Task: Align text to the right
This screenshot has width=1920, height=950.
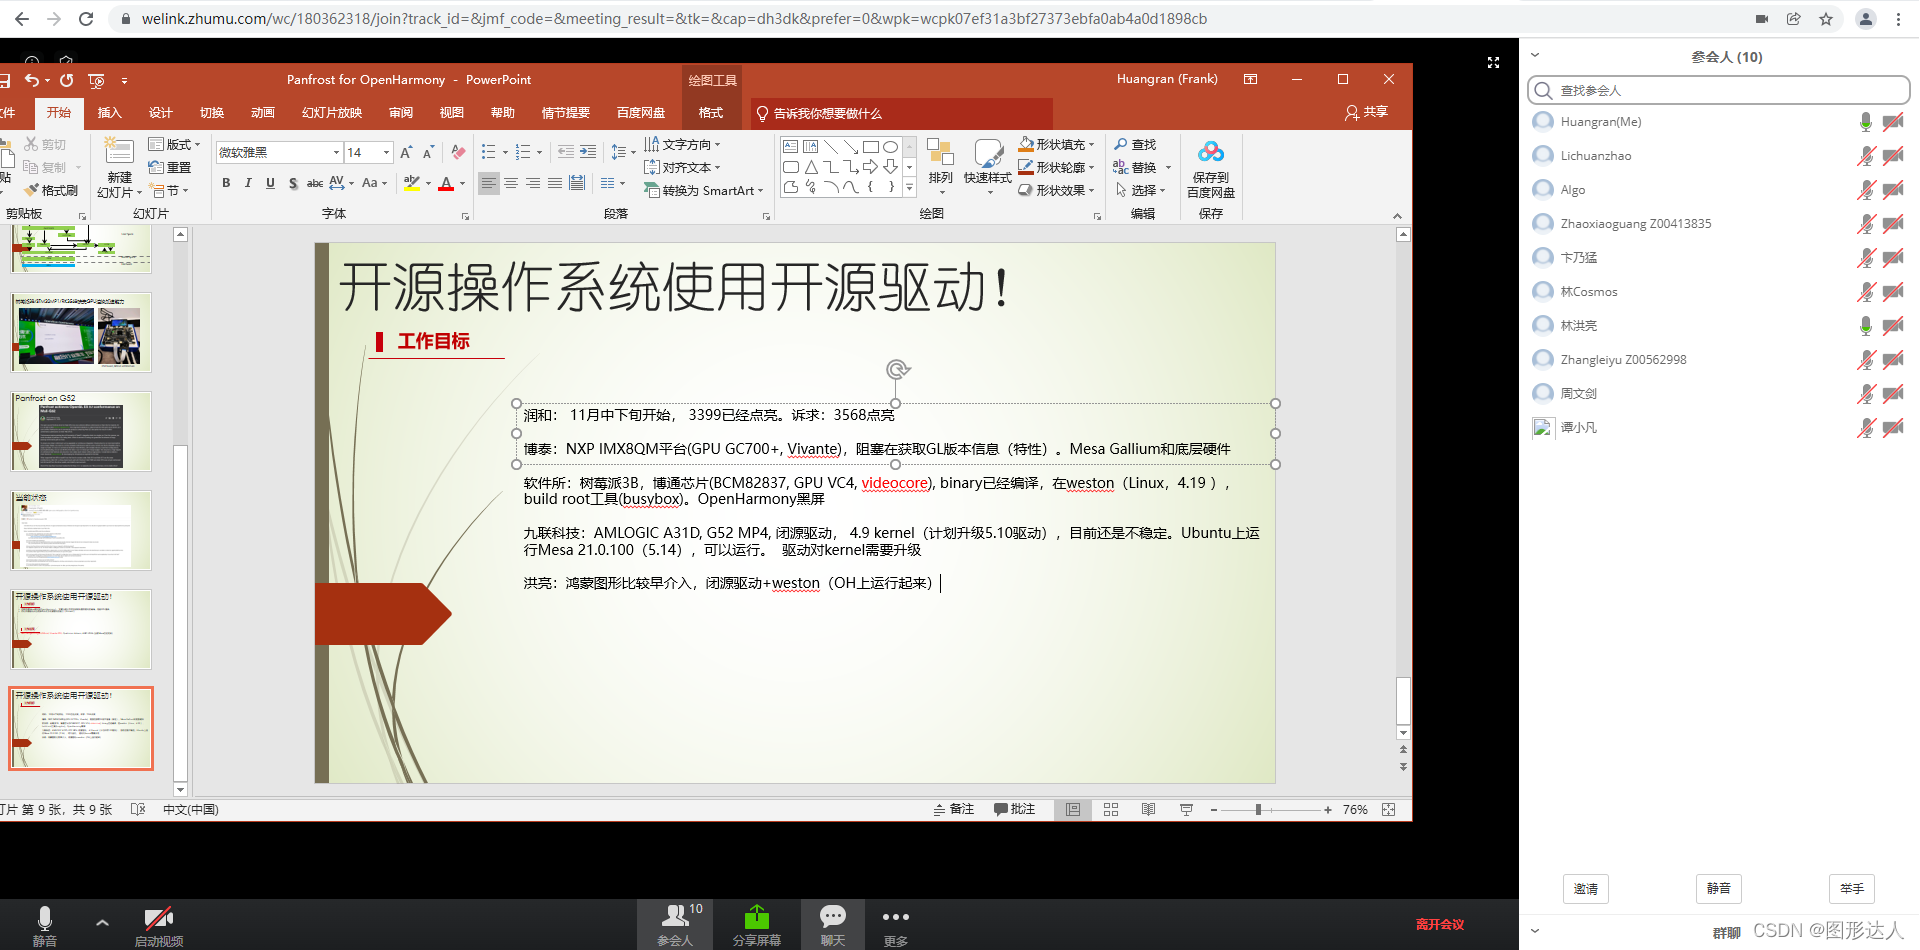Action: pyautogui.click(x=533, y=183)
